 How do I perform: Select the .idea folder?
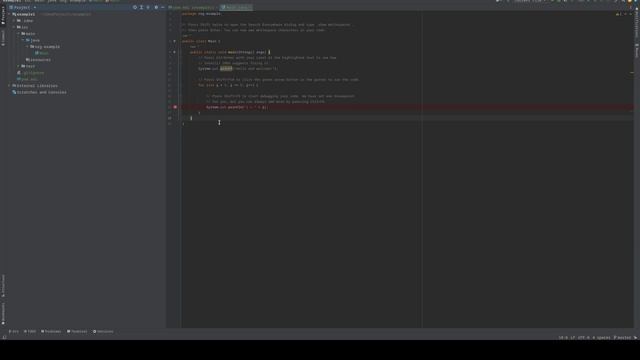(x=25, y=21)
